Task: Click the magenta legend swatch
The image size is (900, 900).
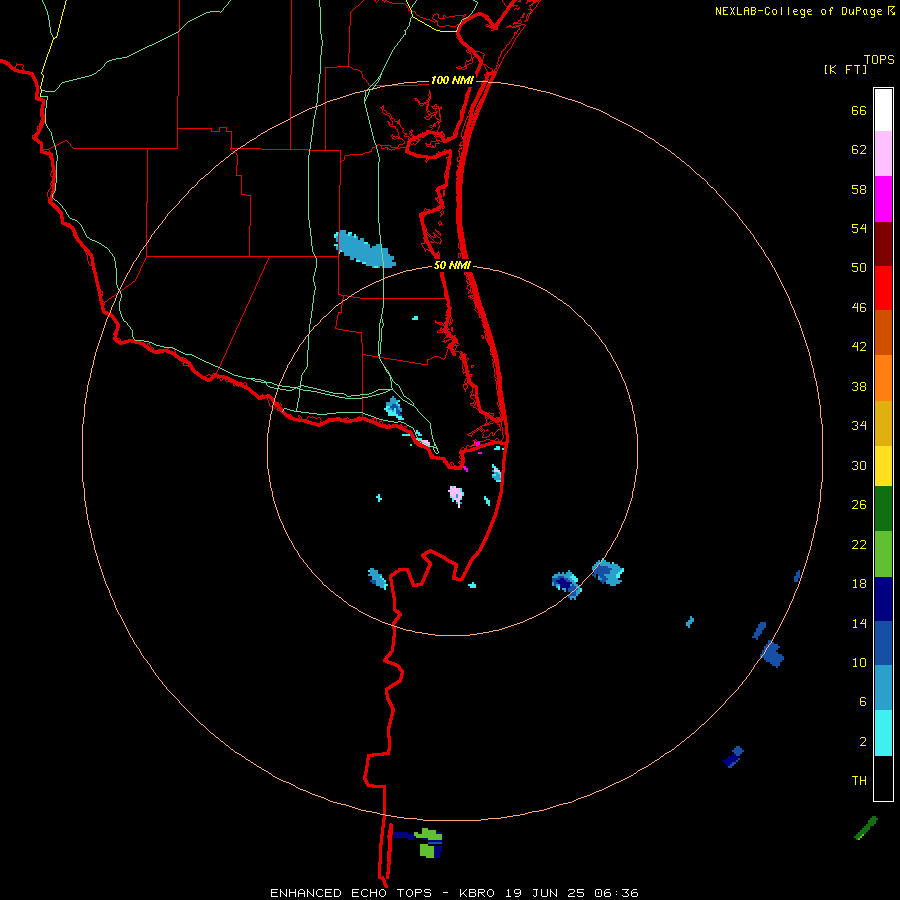Action: tap(883, 199)
